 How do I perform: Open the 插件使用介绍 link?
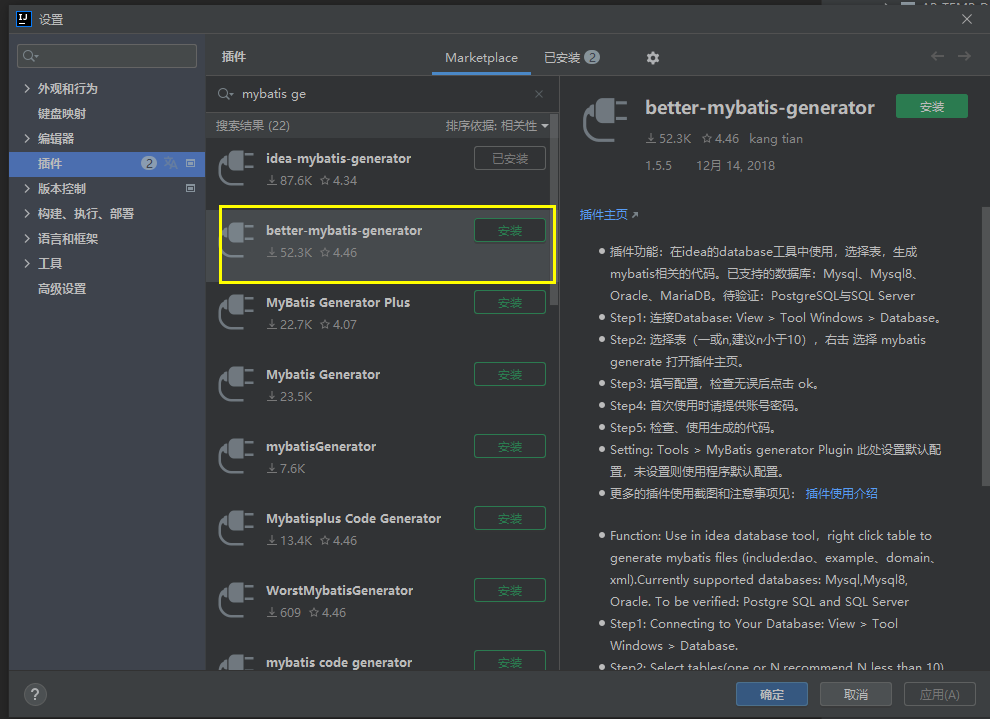(842, 494)
